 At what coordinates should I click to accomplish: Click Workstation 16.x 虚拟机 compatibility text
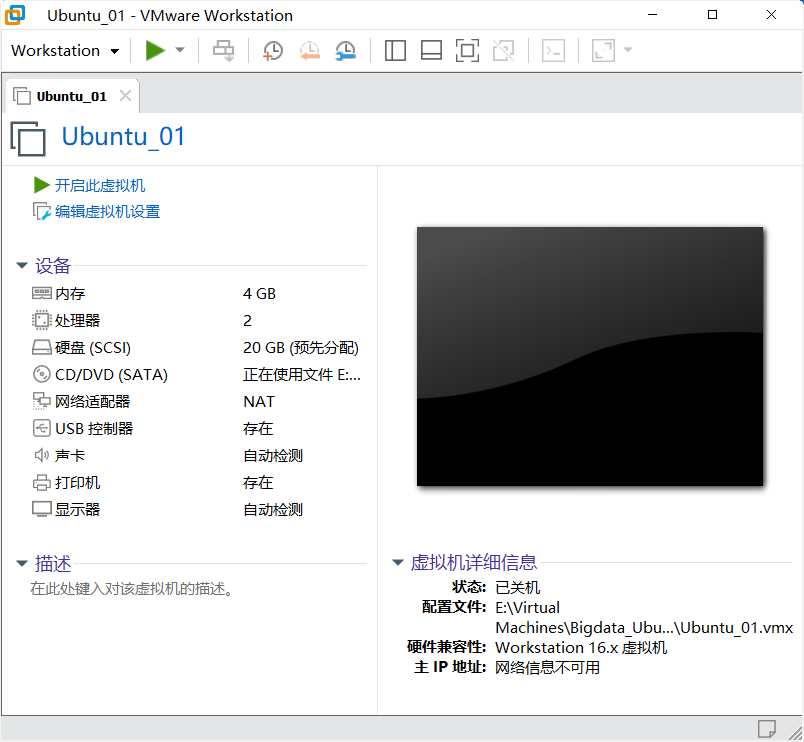(x=581, y=648)
